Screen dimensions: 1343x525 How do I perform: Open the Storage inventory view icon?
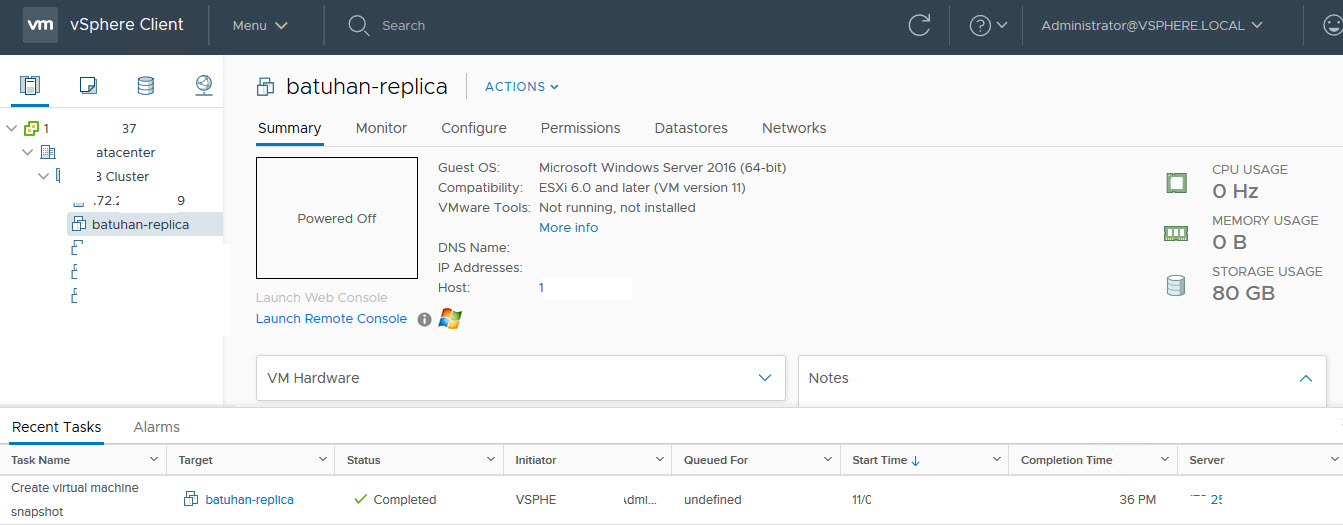[x=146, y=86]
